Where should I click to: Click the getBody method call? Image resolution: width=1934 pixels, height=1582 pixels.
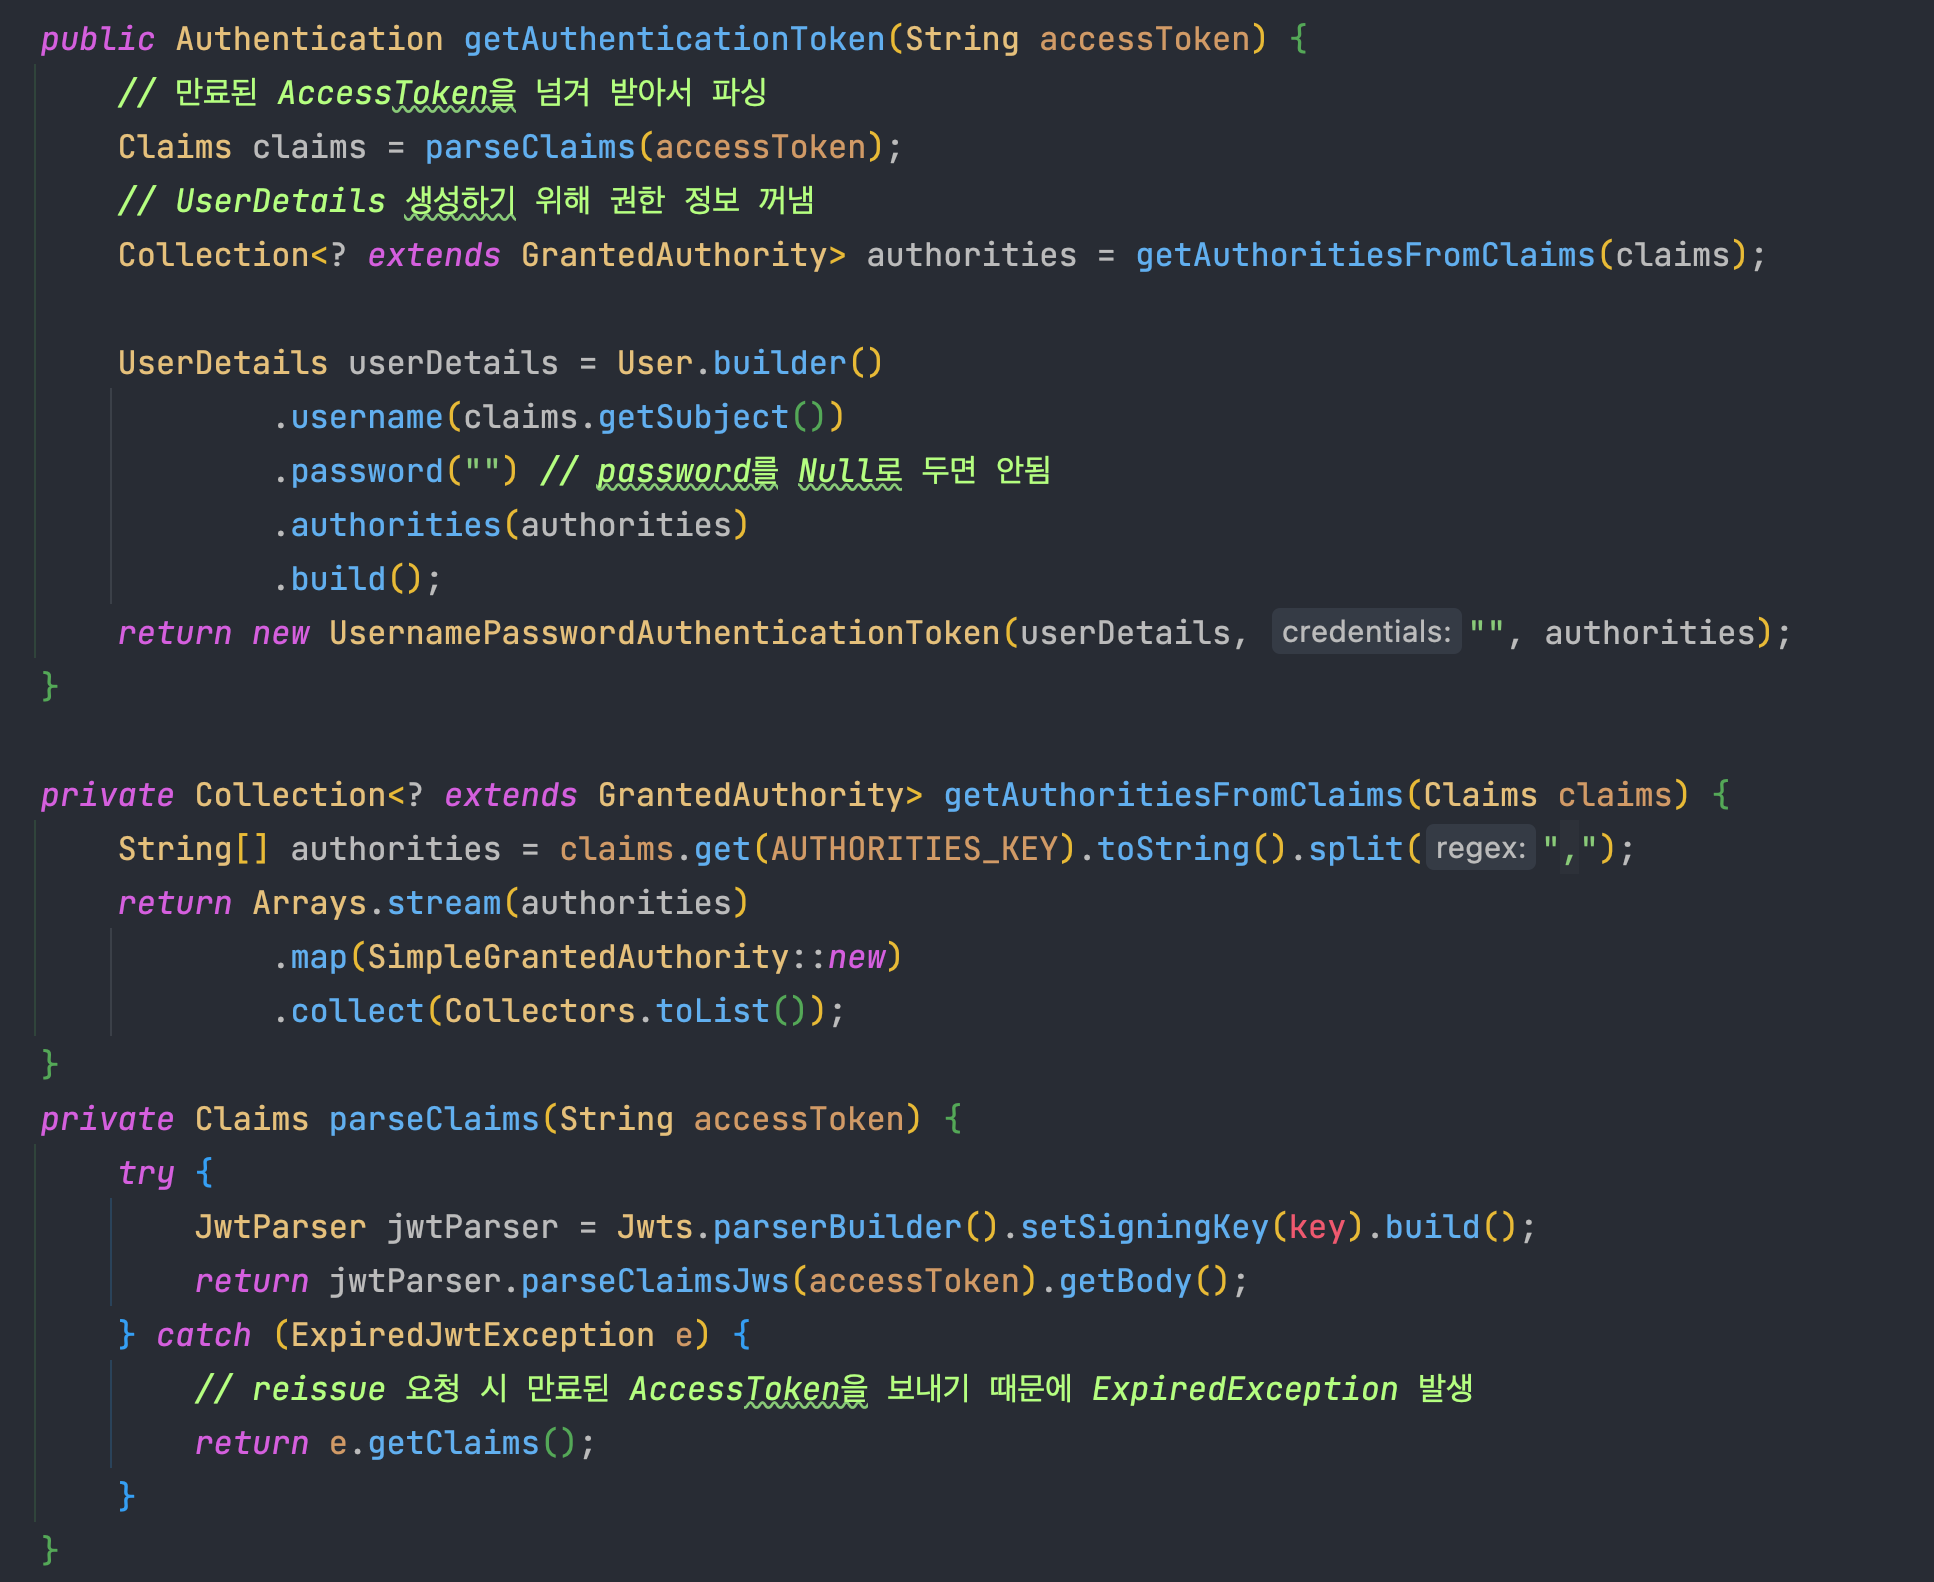point(1125,1281)
